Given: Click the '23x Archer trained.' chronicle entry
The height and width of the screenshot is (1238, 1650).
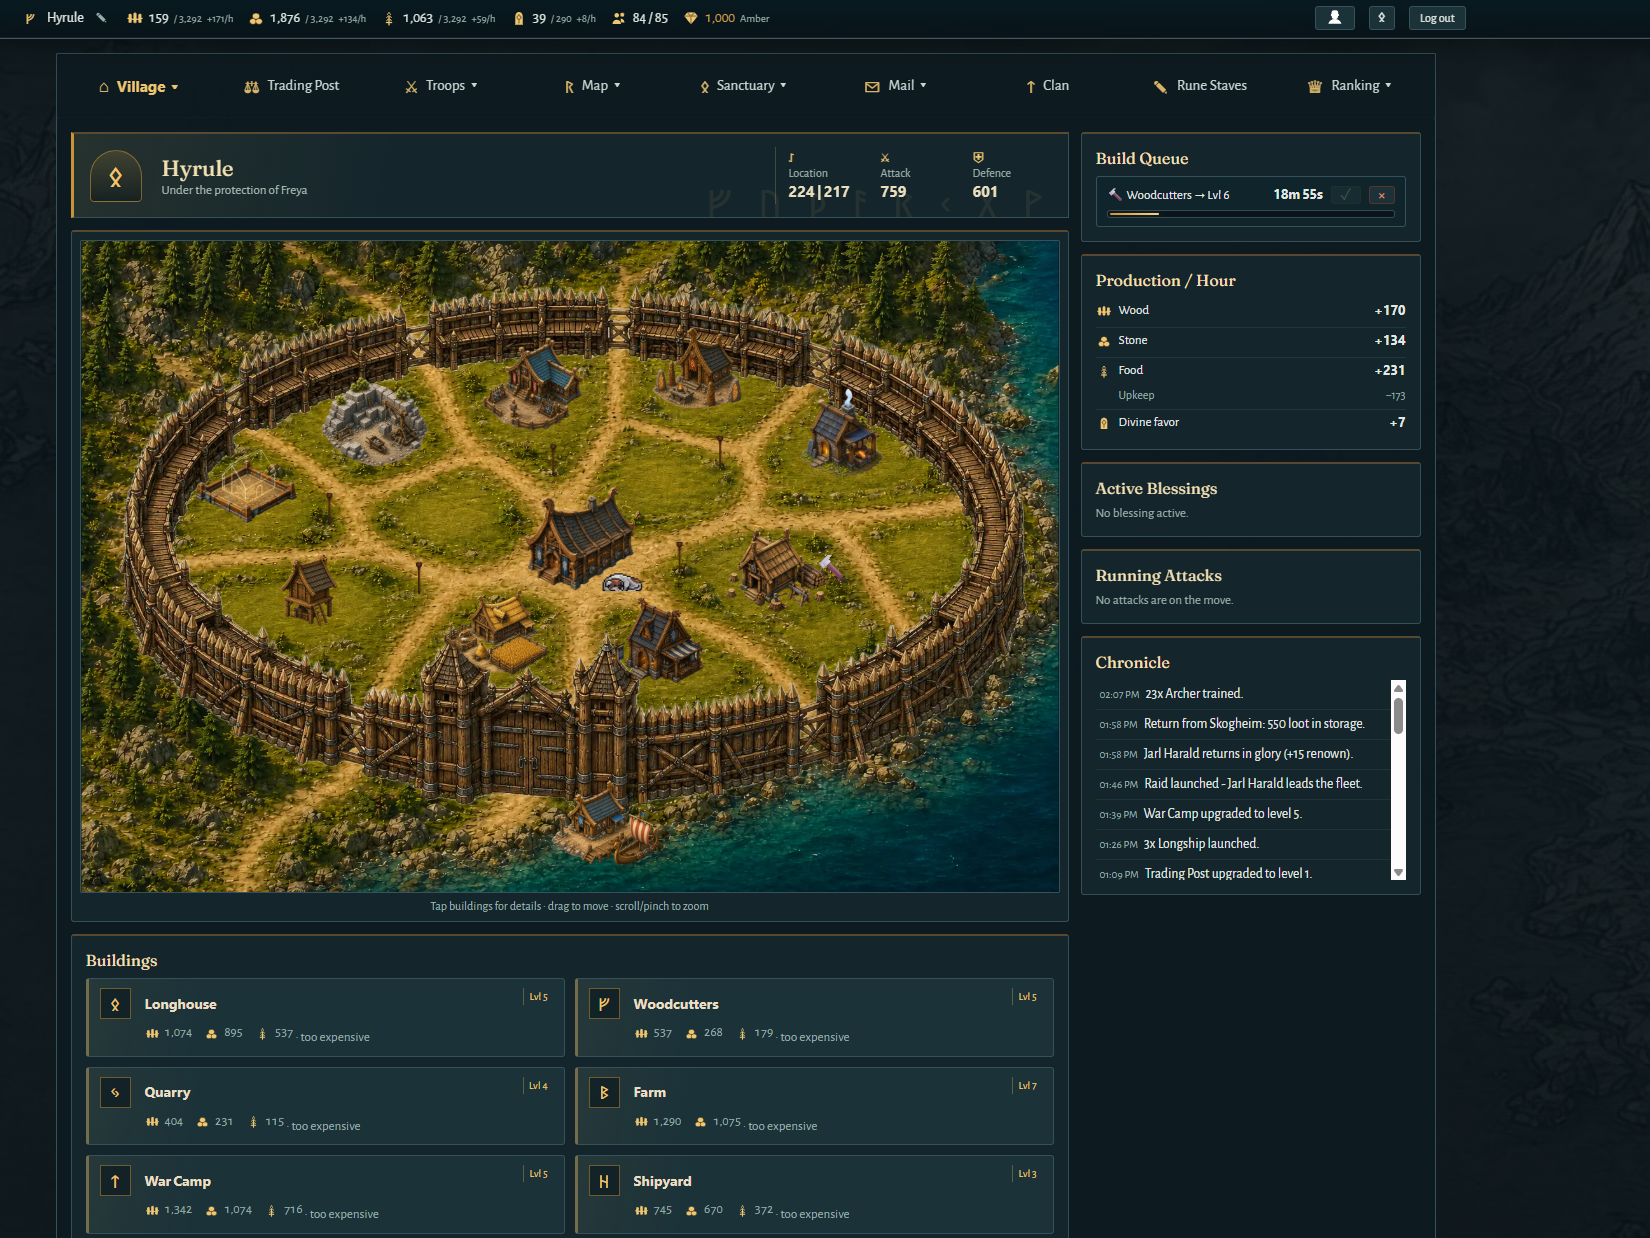Looking at the screenshot, I should point(1194,694).
